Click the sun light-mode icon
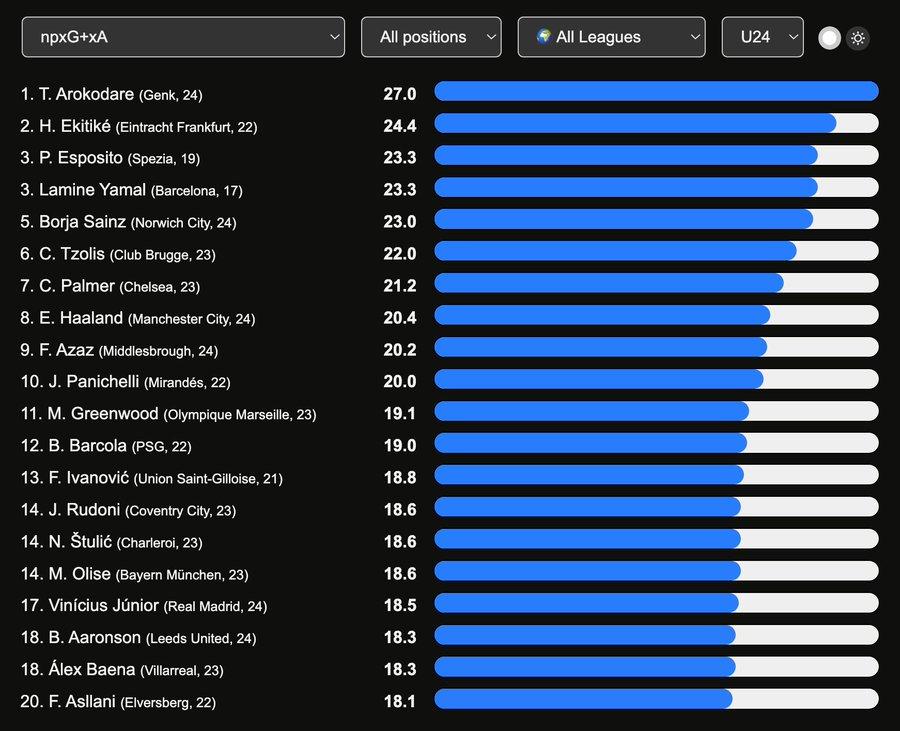 (858, 38)
